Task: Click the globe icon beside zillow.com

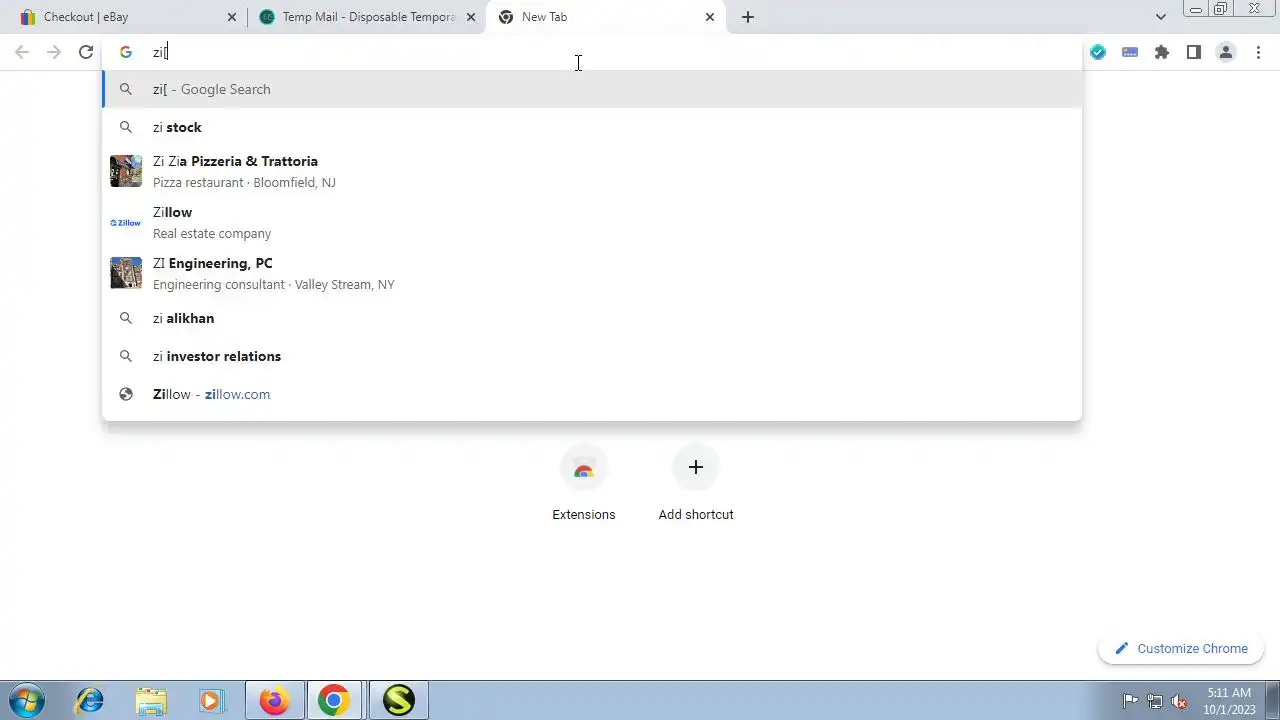Action: point(126,394)
